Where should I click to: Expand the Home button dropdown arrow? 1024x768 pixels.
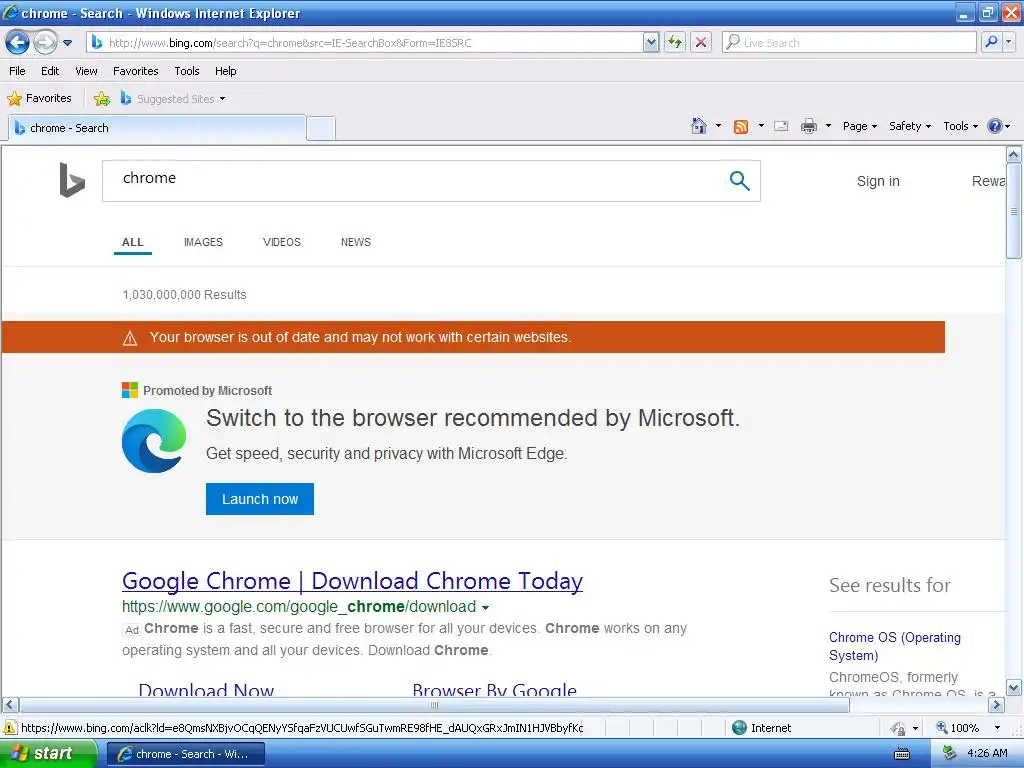[718, 125]
